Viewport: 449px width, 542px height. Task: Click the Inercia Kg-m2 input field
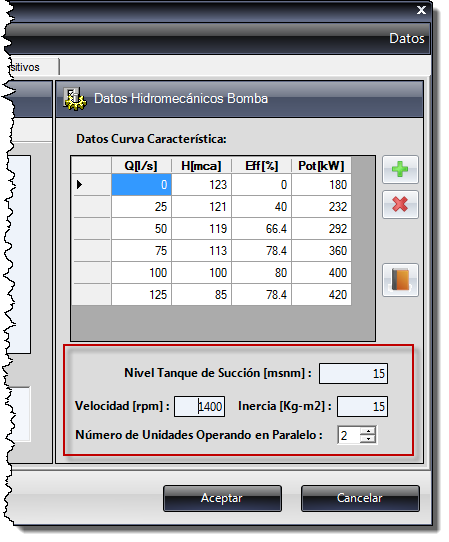tap(362, 406)
